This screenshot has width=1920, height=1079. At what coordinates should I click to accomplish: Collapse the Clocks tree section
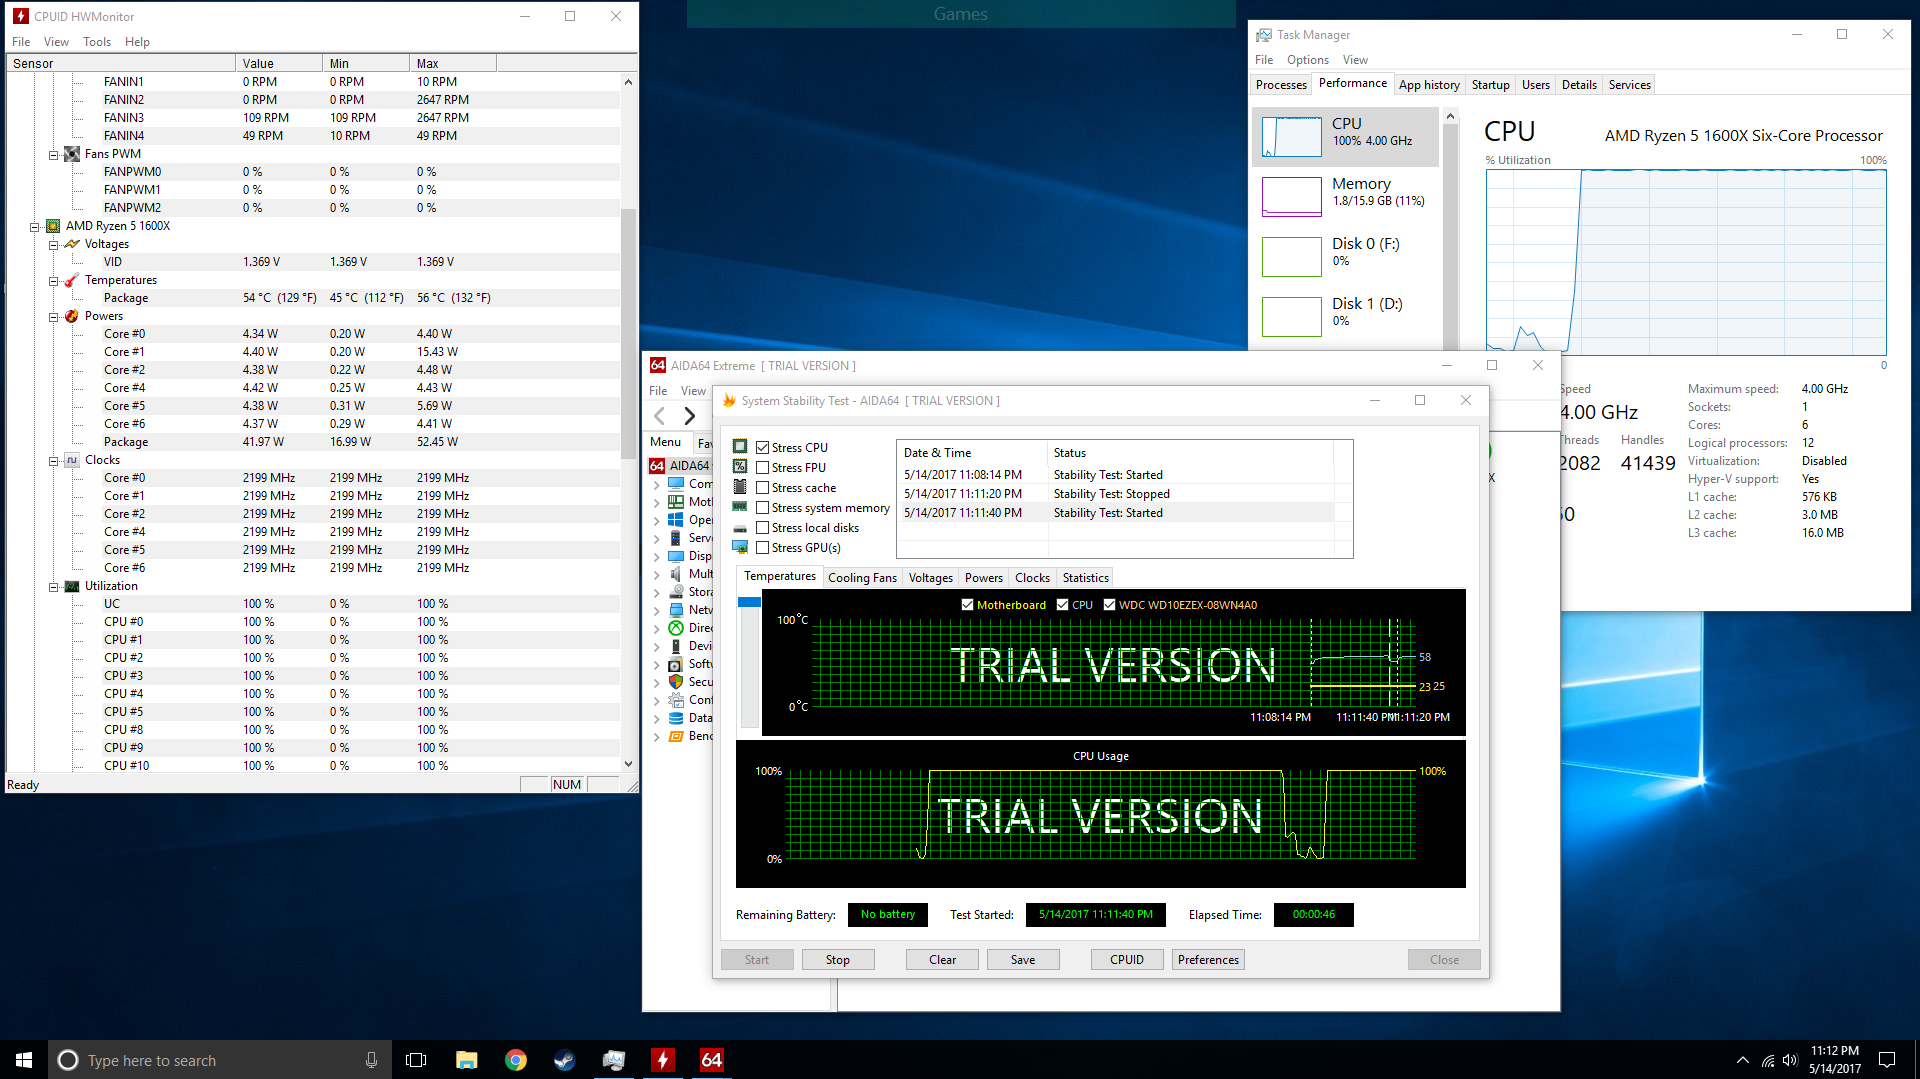point(54,461)
